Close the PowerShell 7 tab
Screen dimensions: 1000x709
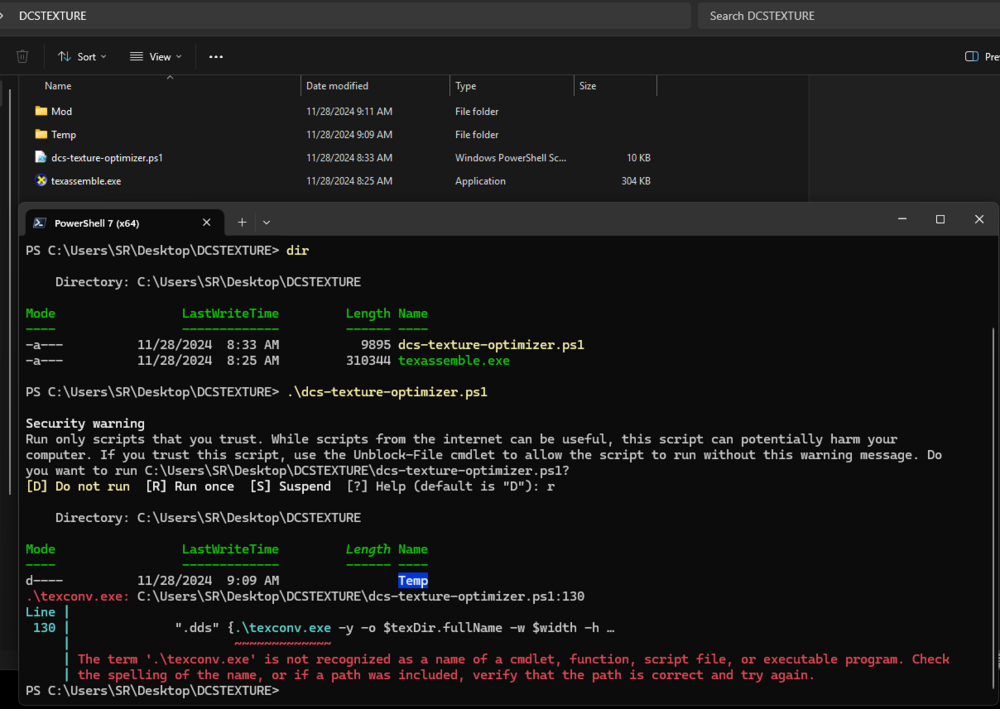(207, 223)
